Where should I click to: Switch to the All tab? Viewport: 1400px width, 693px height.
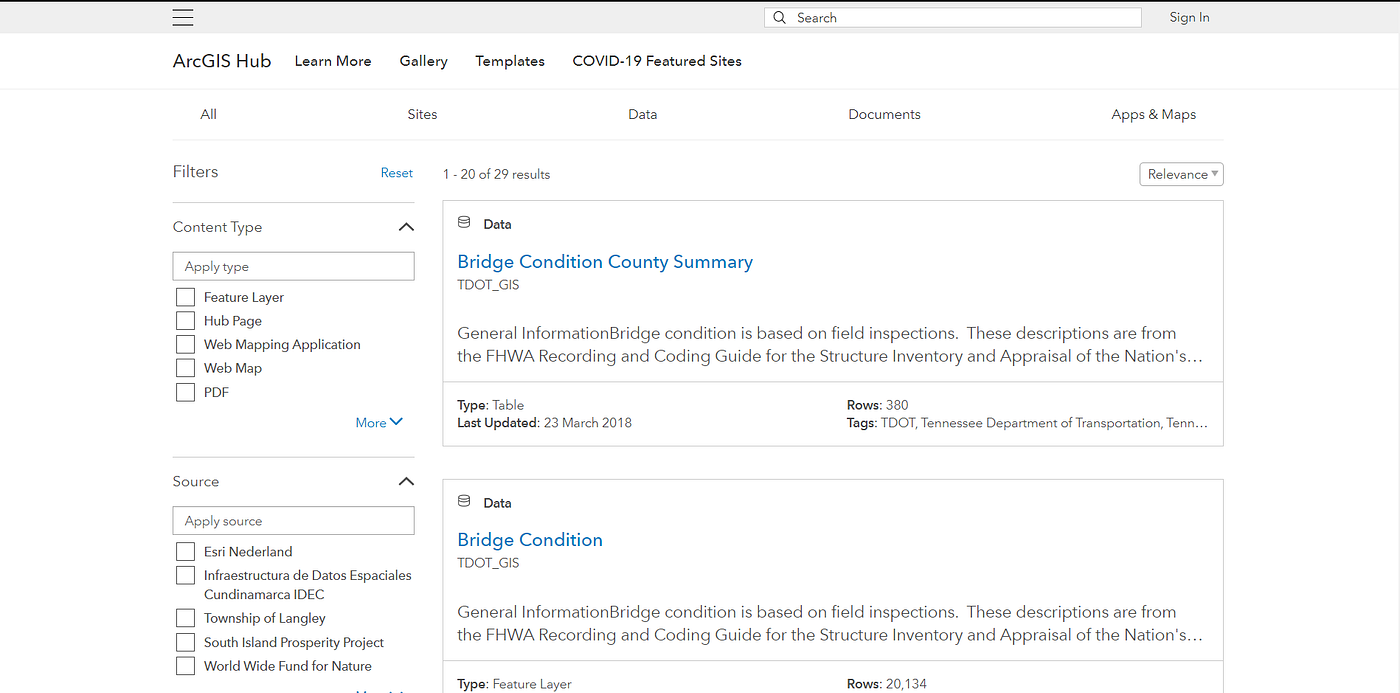pyautogui.click(x=208, y=114)
